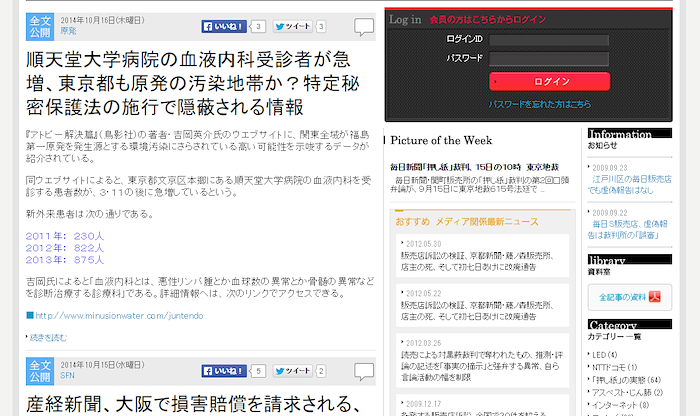Viewport: 700px width, 416px height.
Task: Click the 会員の方はこちらからログイン text
Action: (x=488, y=20)
